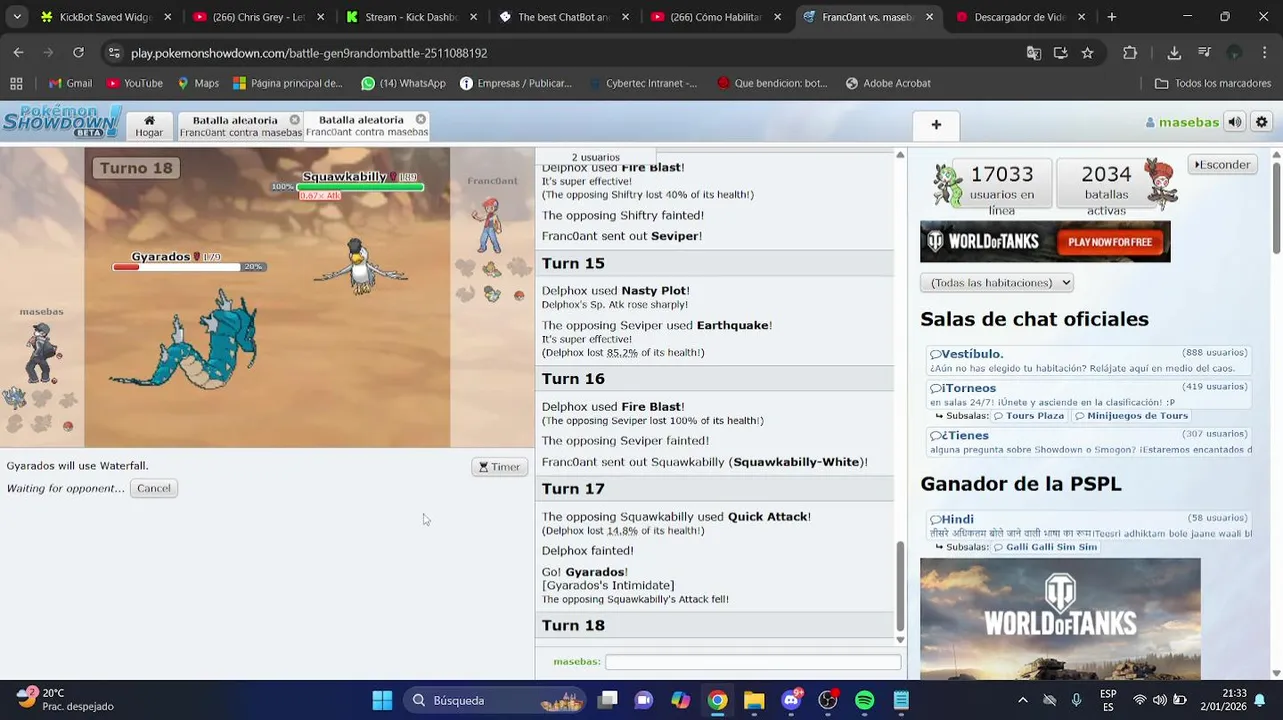The width and height of the screenshot is (1283, 720).
Task: Open the Maps bookmark
Action: tap(198, 83)
